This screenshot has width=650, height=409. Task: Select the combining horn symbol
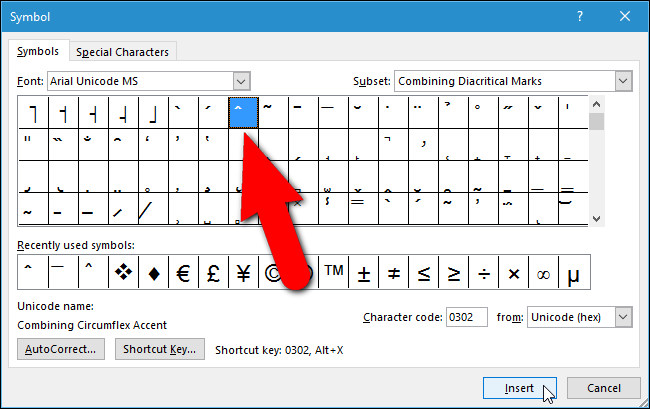pyautogui.click(x=423, y=144)
